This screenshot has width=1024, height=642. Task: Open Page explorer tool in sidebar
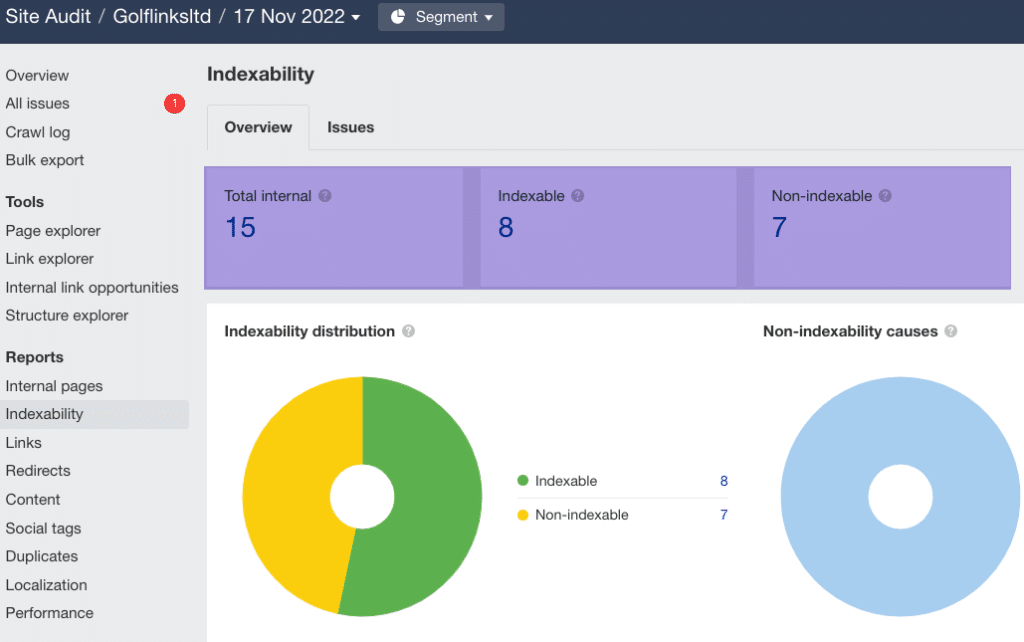(53, 230)
